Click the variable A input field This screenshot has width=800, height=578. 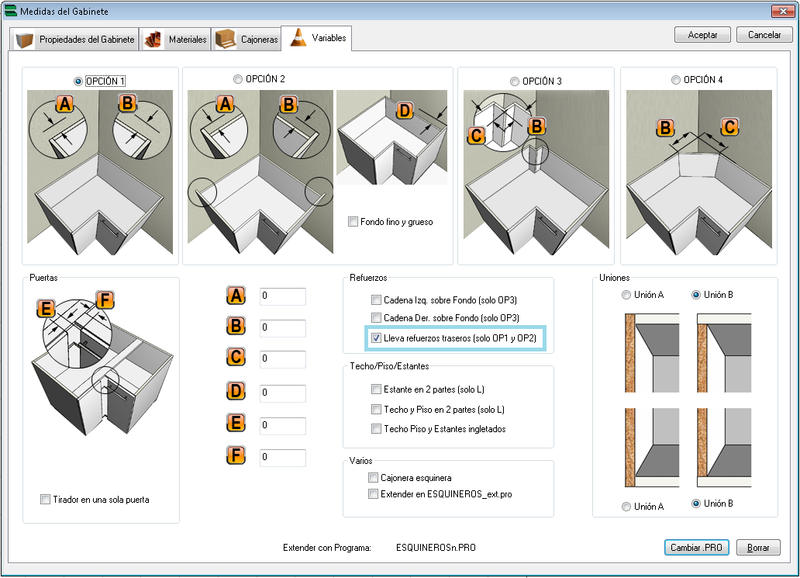[x=283, y=296]
